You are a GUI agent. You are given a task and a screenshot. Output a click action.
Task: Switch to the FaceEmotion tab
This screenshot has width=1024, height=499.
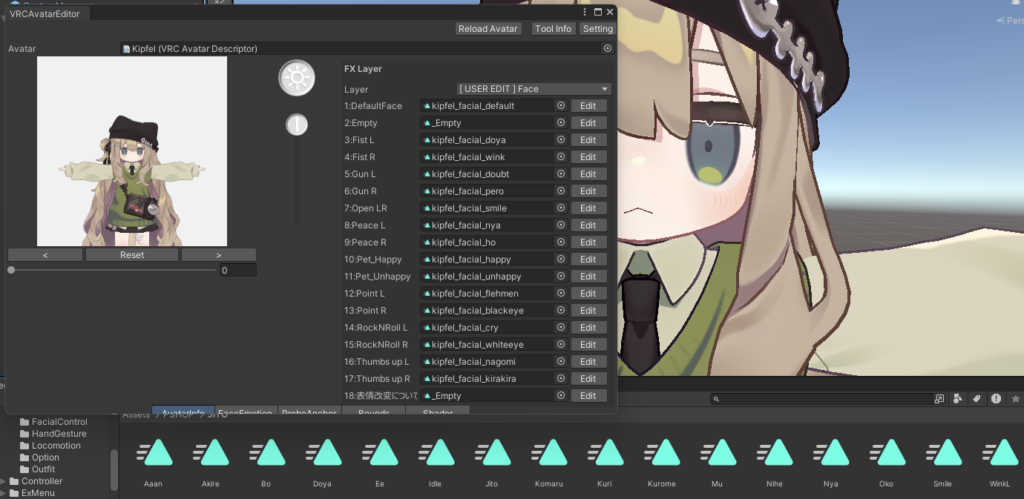(x=245, y=412)
